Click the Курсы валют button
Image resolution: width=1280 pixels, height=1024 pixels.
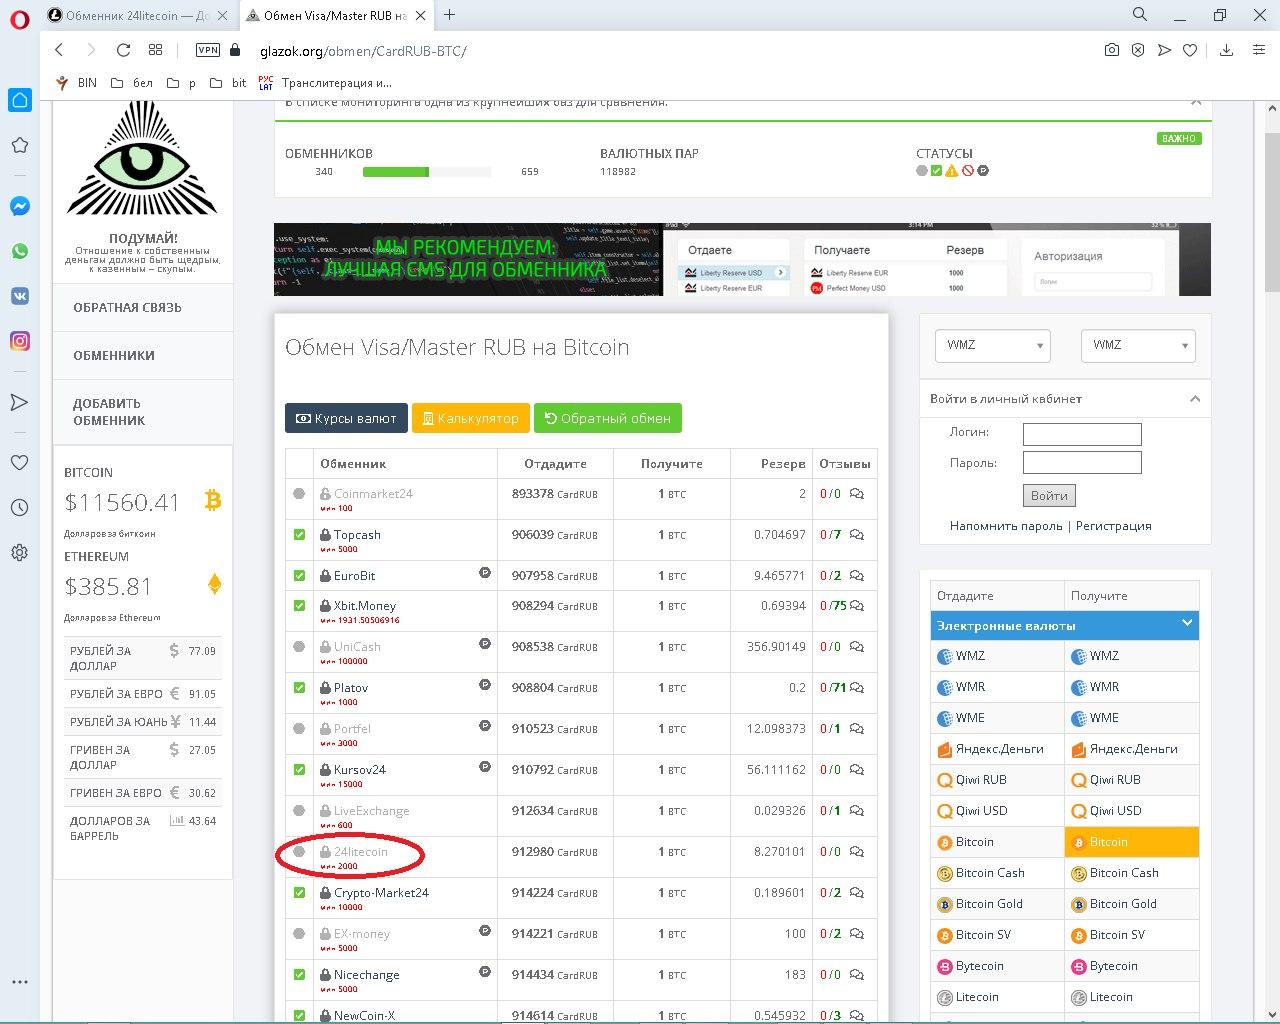346,418
